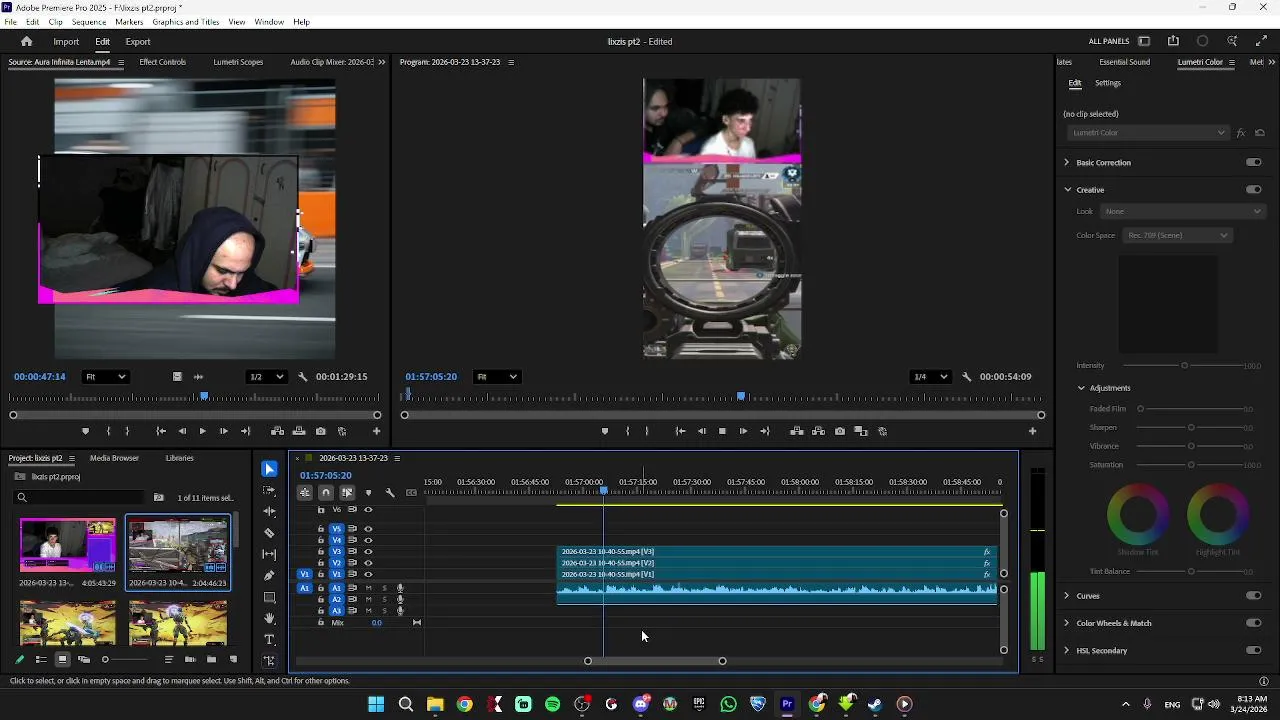
Task: Hide track V3 output eye
Action: 368,552
